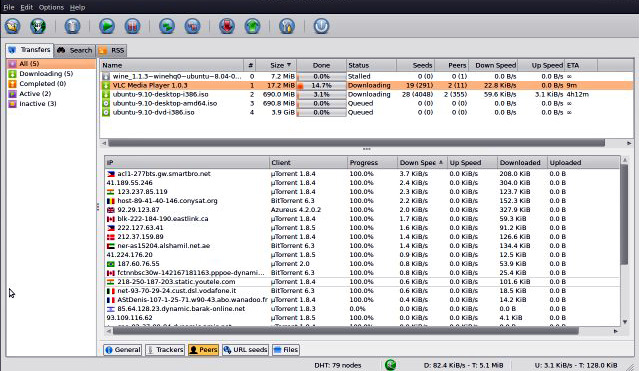Sort torrents by the Seeds column header
Viewport: 639px width, 371px height.
click(x=415, y=65)
